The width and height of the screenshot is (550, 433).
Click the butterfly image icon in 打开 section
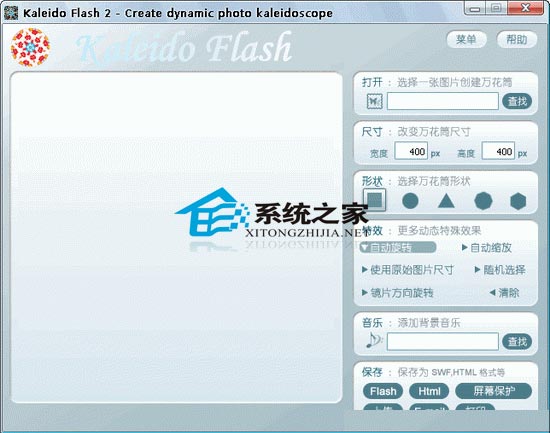point(374,101)
